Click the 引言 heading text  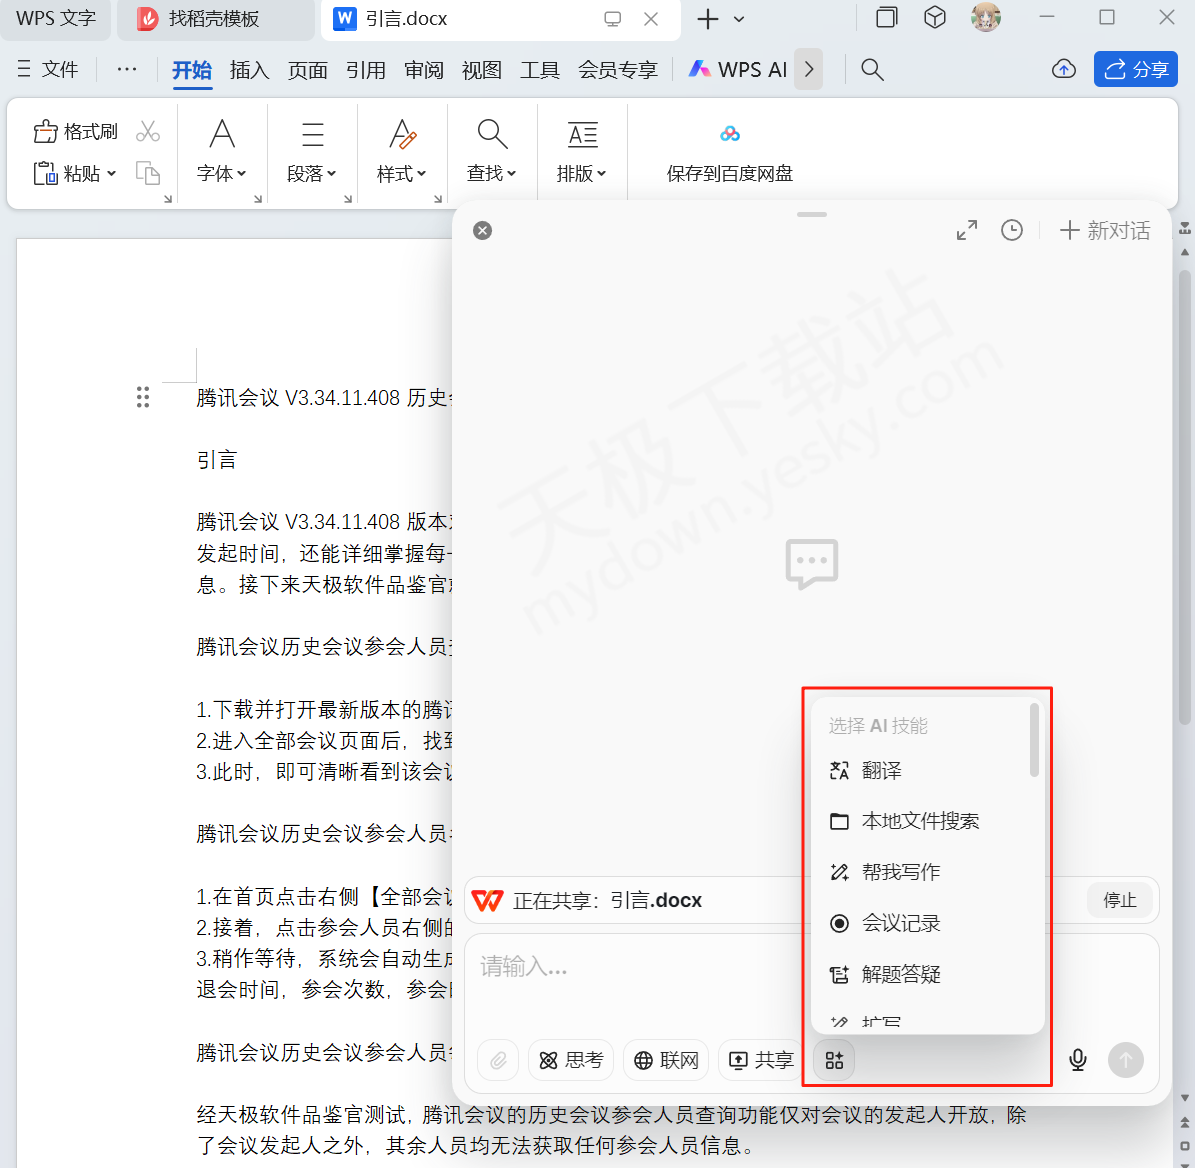pos(217,459)
